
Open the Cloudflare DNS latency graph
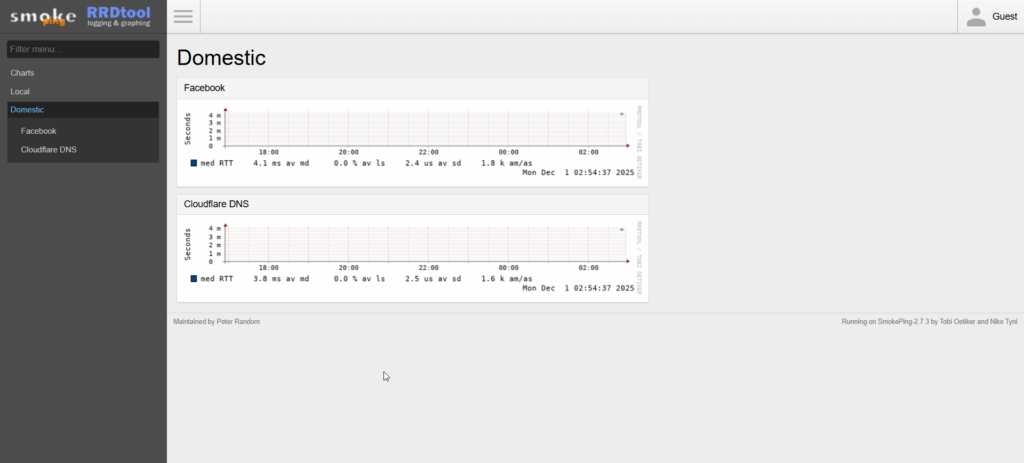pyautogui.click(x=412, y=256)
